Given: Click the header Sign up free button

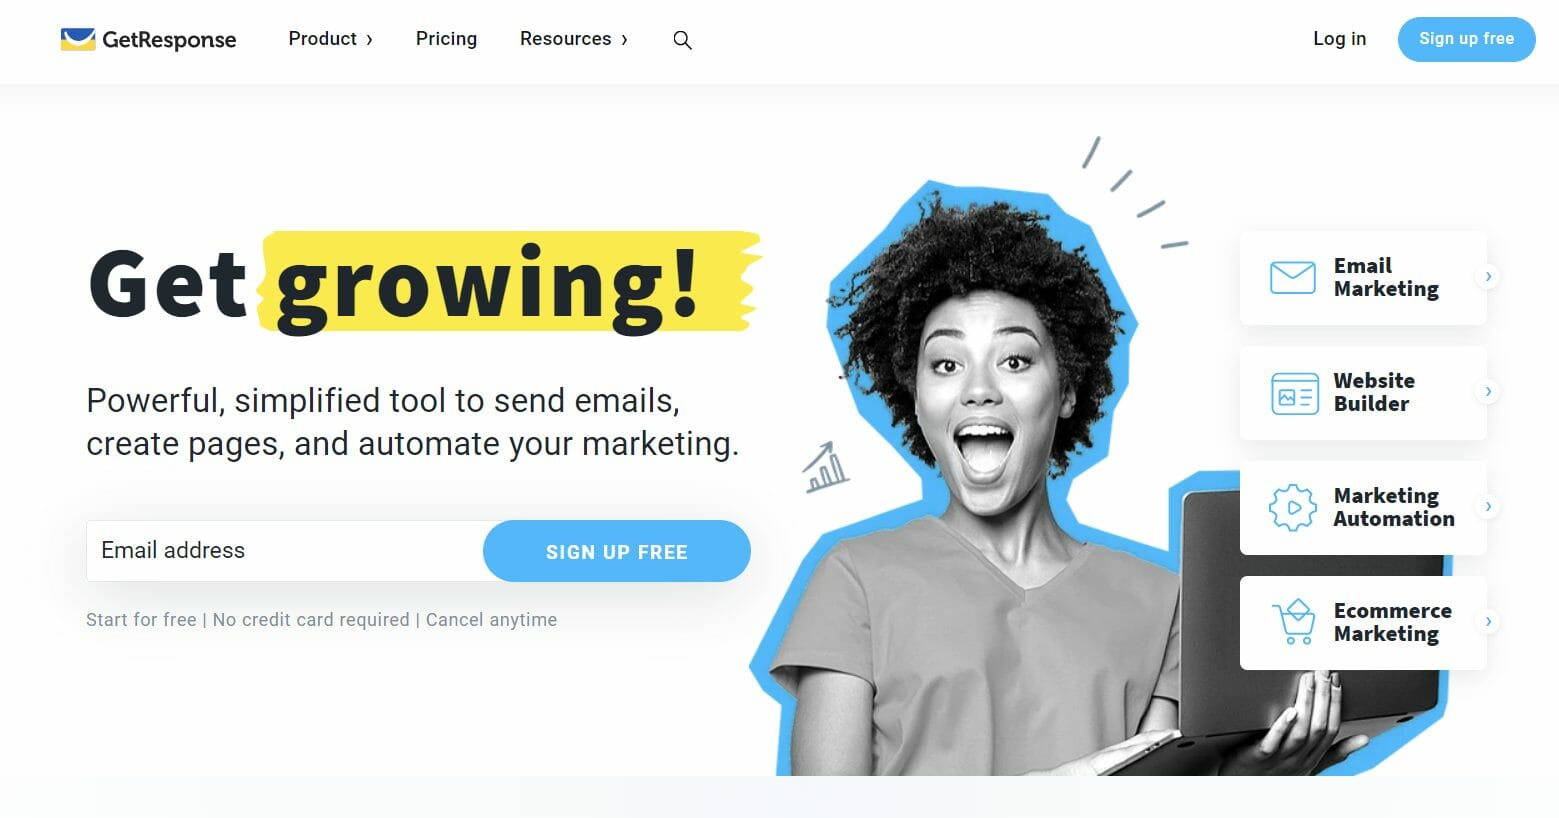Looking at the screenshot, I should click(x=1466, y=39).
